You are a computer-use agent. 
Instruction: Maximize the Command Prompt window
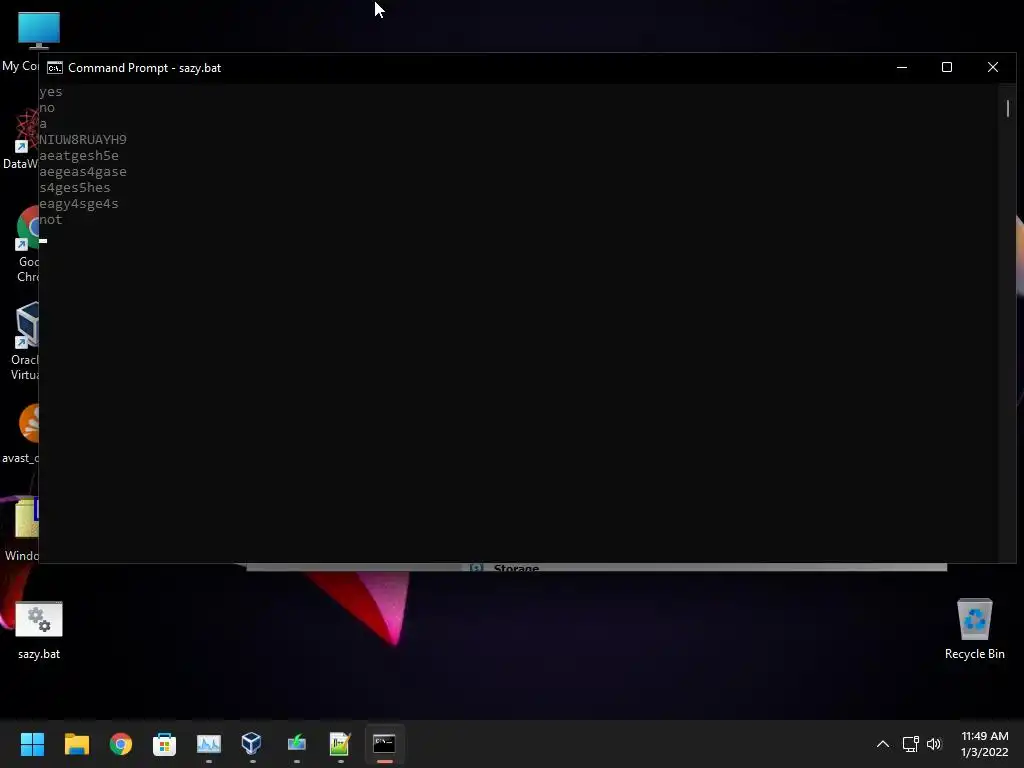tap(947, 67)
